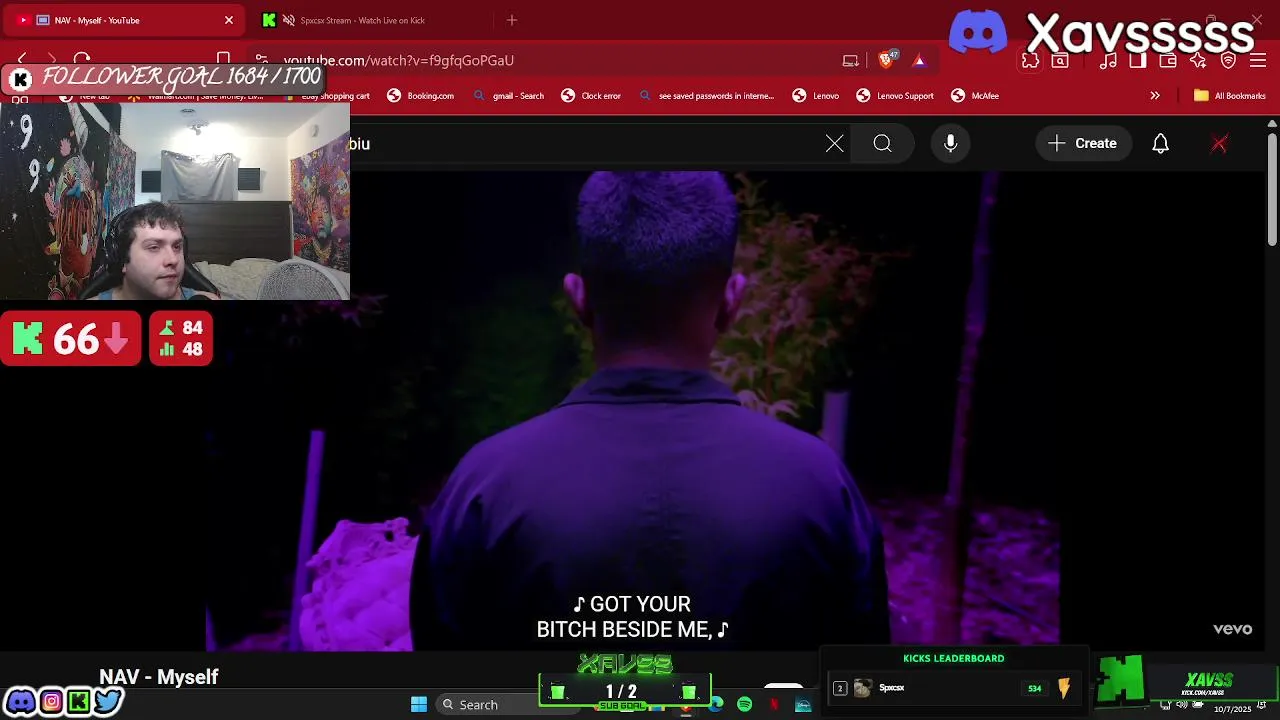
Task: Click the YouTube Create button
Action: (x=1083, y=144)
